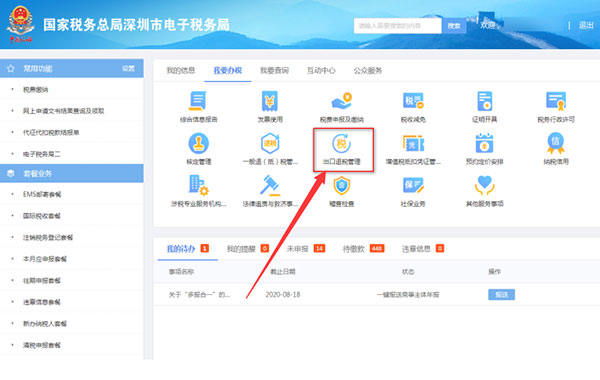This screenshot has width=600, height=380.
Task: Open 电子税务局二 sidebar link
Action: (42, 154)
